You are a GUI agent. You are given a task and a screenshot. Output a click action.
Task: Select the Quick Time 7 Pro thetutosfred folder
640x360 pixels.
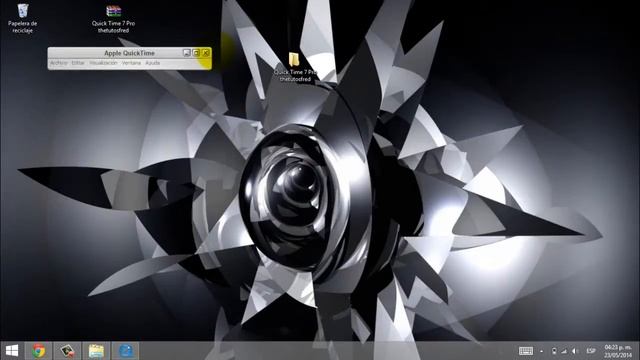click(x=295, y=67)
